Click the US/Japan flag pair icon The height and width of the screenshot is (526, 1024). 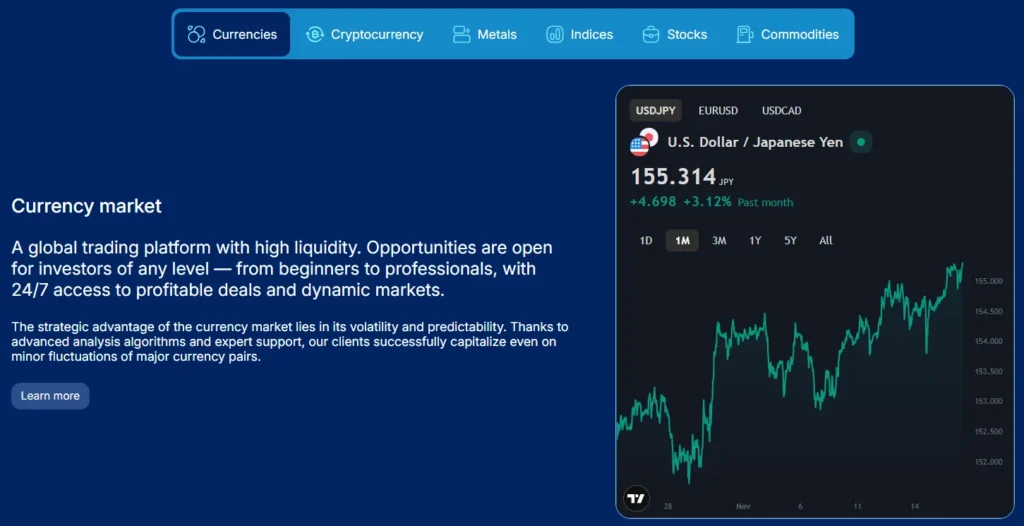(x=644, y=142)
